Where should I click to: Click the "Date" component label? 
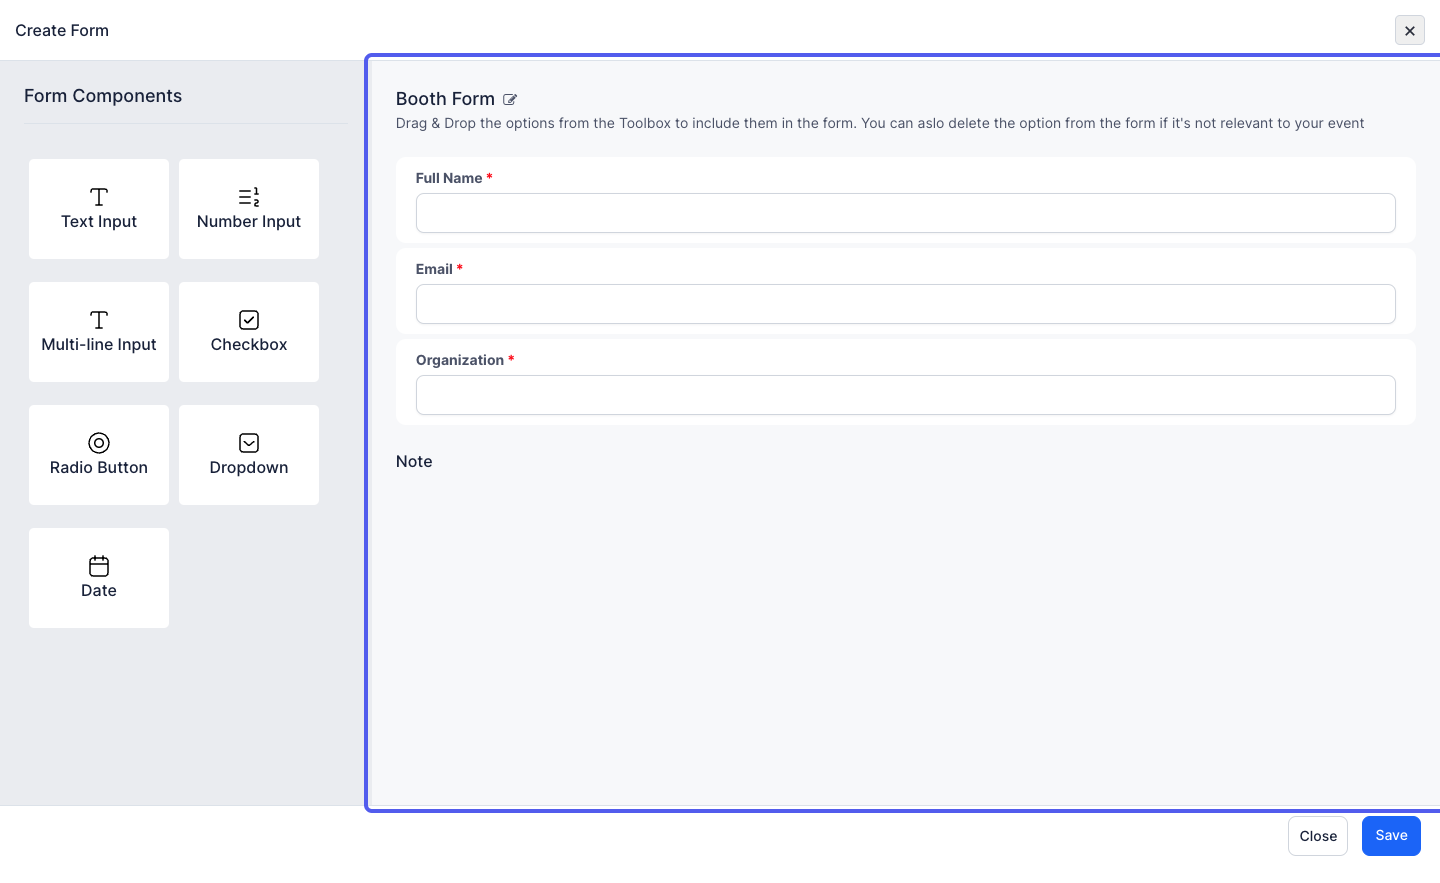click(99, 591)
